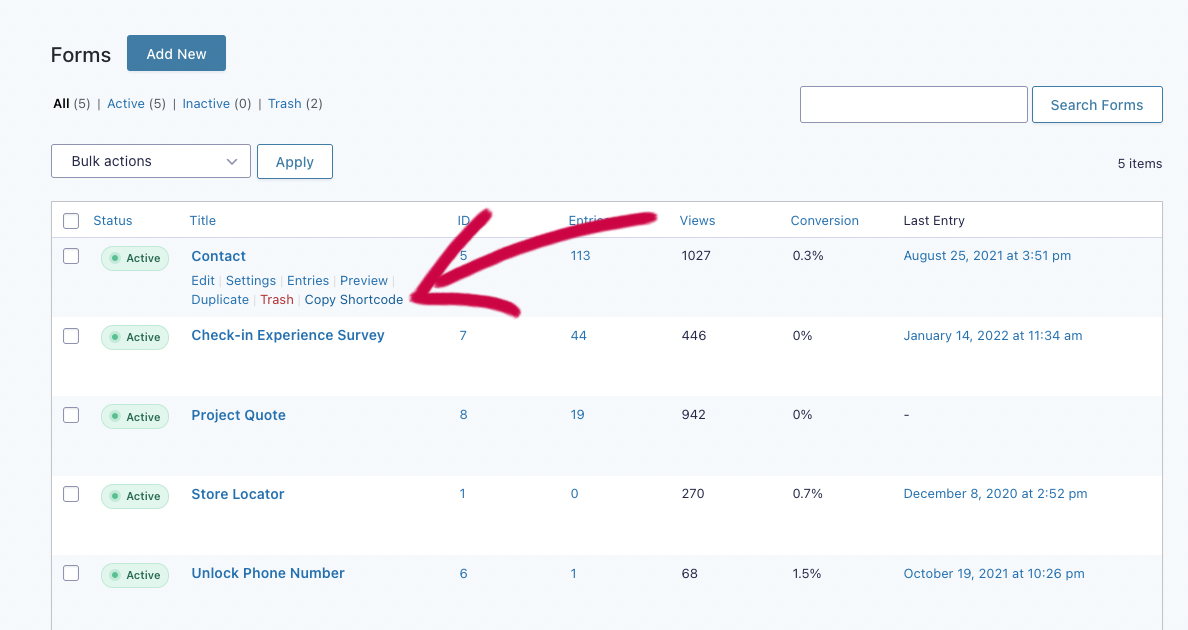The width and height of the screenshot is (1188, 630).
Task: View Entries link under Contact form
Action: (308, 280)
